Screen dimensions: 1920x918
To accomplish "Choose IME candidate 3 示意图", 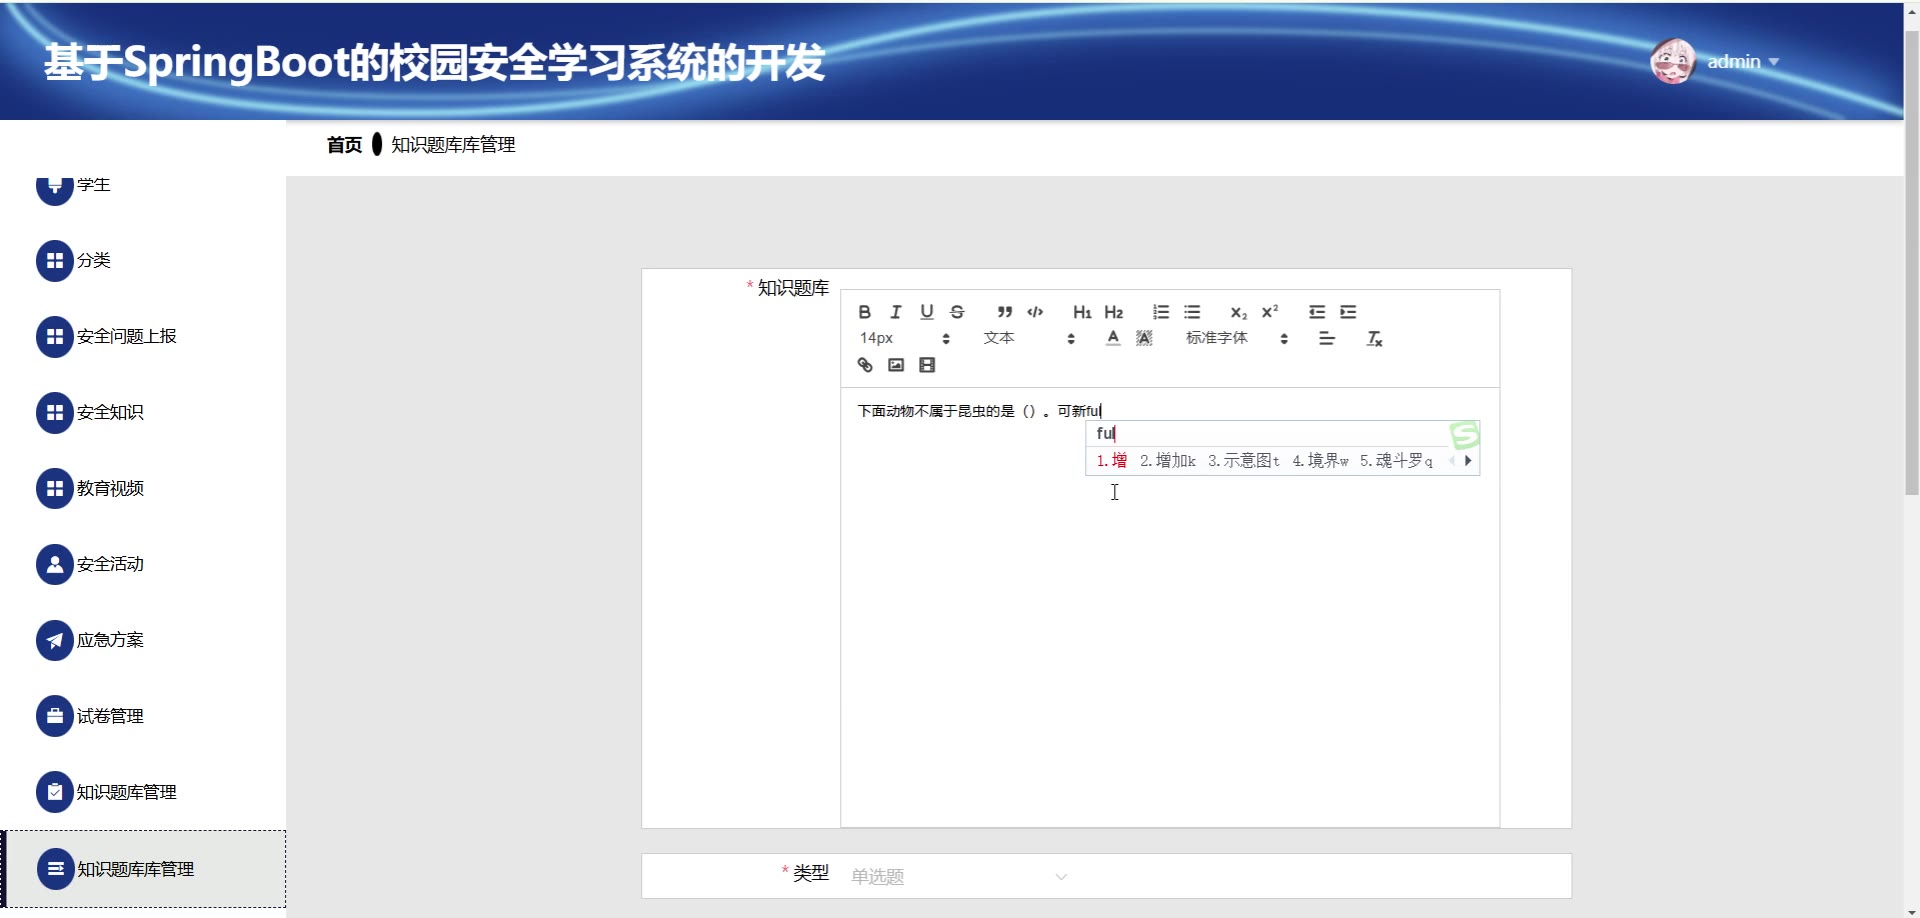I will [x=1244, y=461].
